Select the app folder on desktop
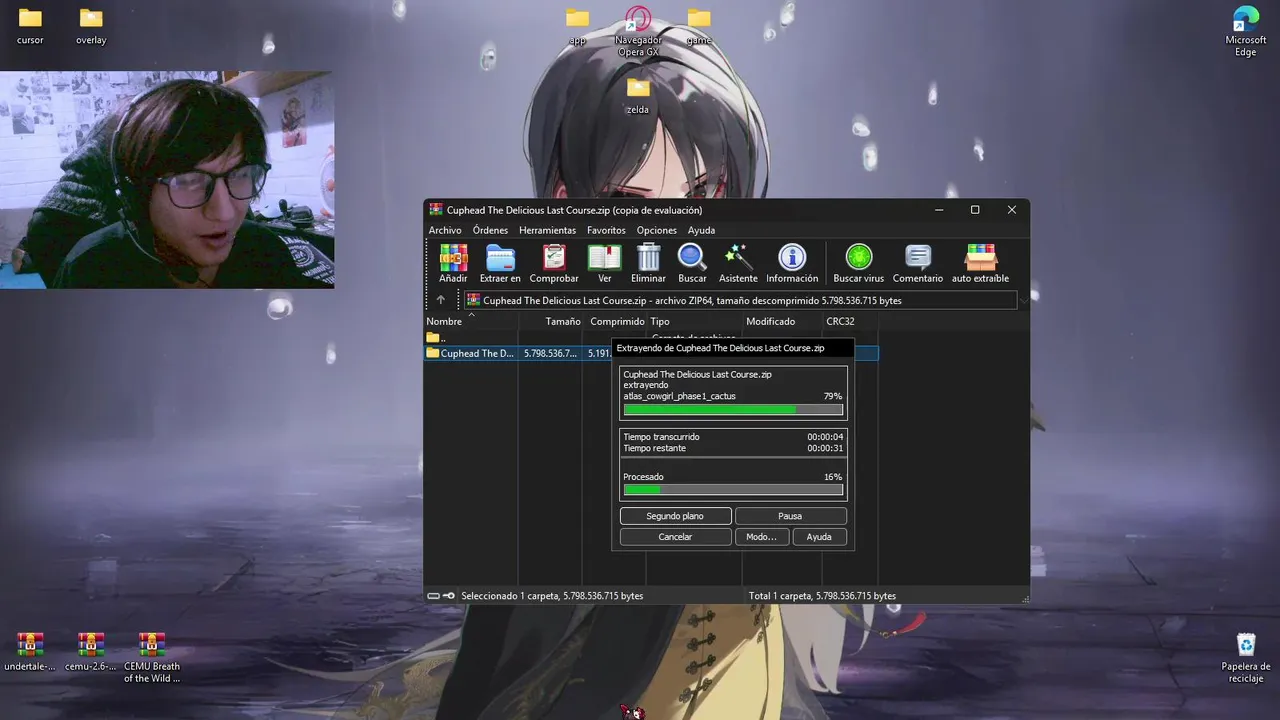1280x720 pixels. click(577, 27)
